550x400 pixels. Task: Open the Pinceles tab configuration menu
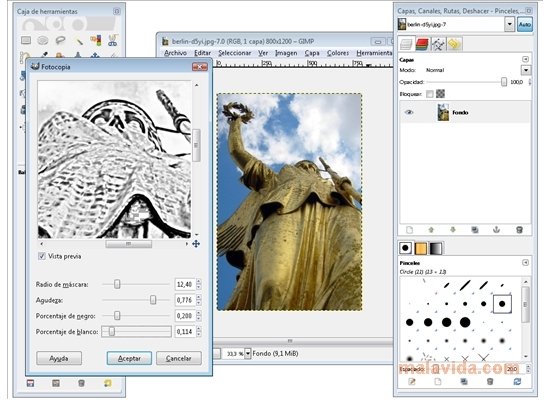[525, 262]
